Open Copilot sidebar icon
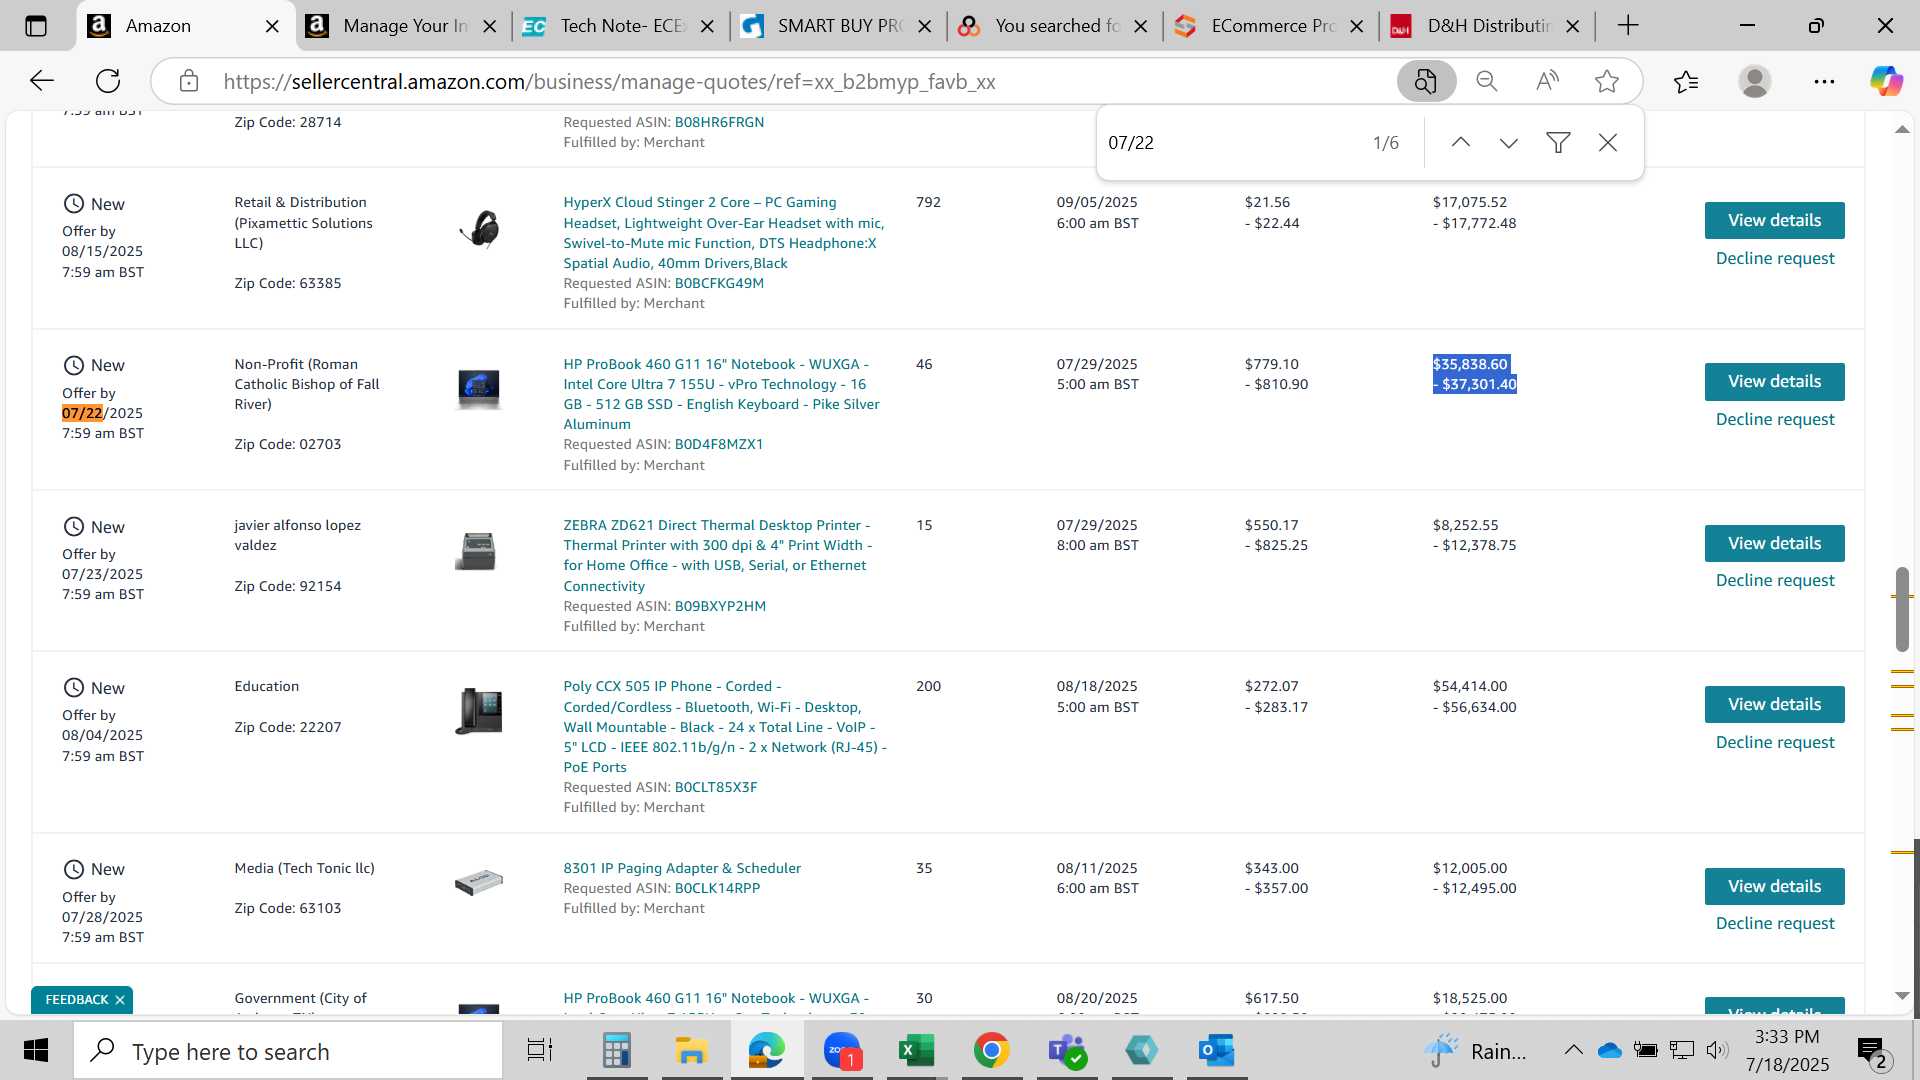The height and width of the screenshot is (1080, 1920). point(1886,81)
